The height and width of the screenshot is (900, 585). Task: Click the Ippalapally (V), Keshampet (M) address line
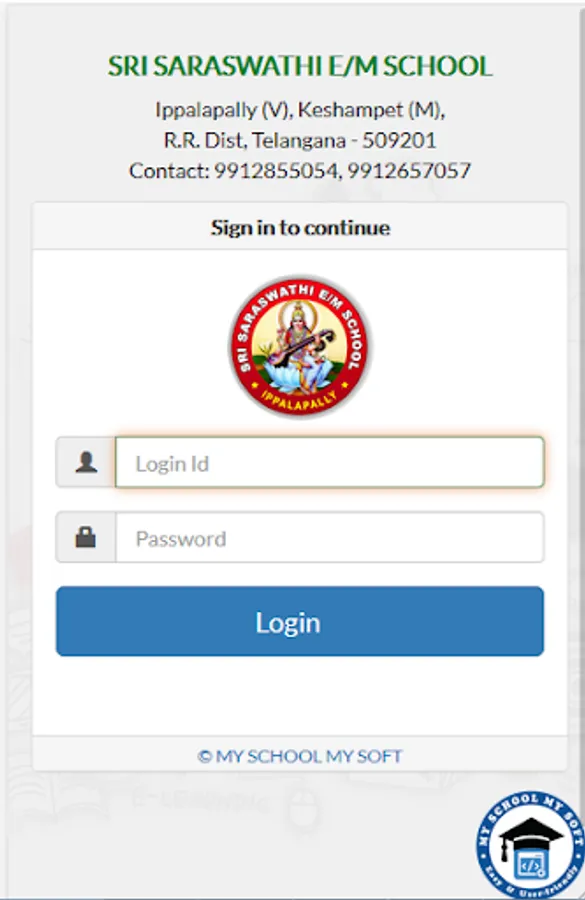pos(300,110)
